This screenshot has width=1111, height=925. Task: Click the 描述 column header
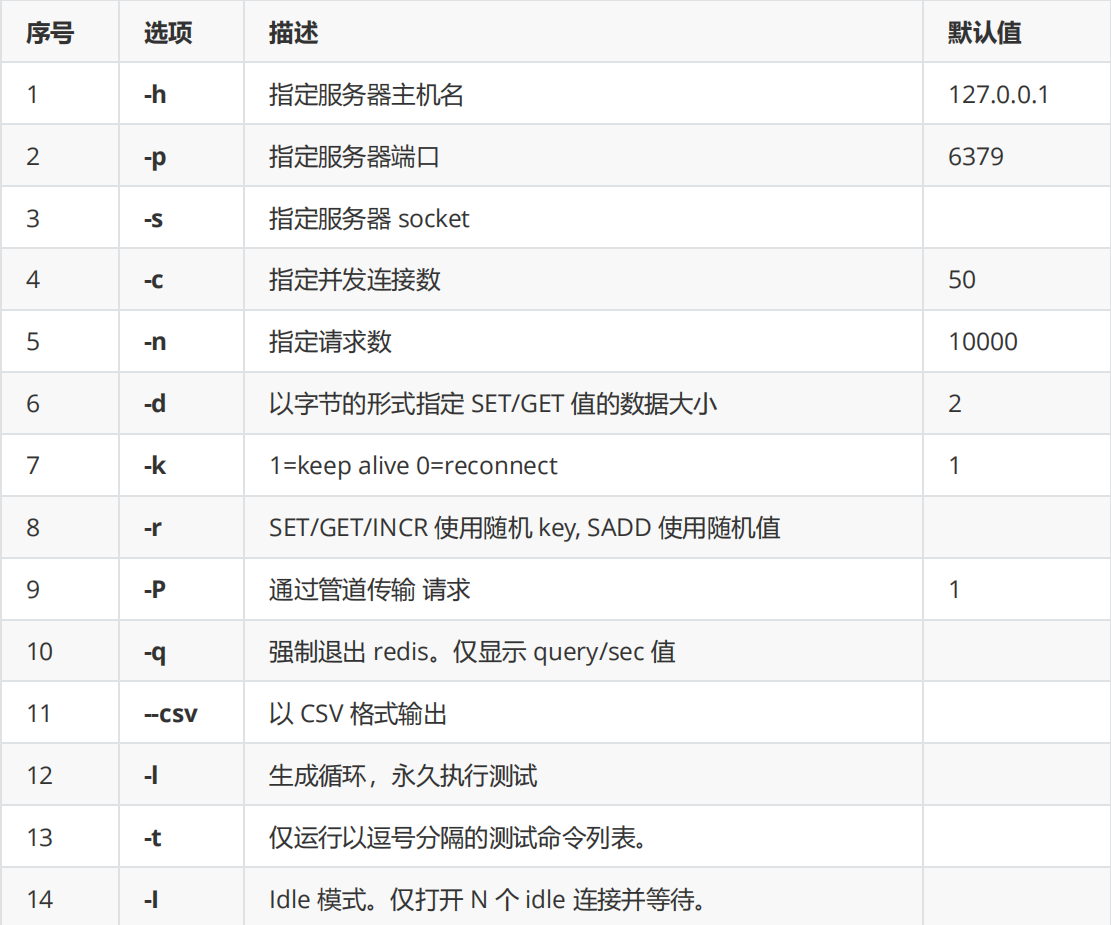[293, 33]
